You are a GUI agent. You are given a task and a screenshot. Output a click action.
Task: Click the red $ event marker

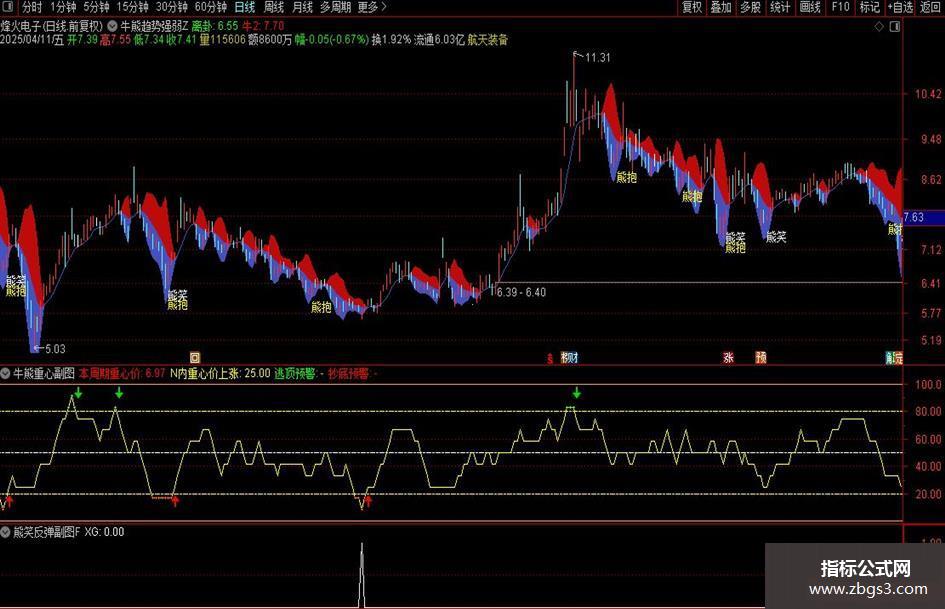pyautogui.click(x=550, y=358)
